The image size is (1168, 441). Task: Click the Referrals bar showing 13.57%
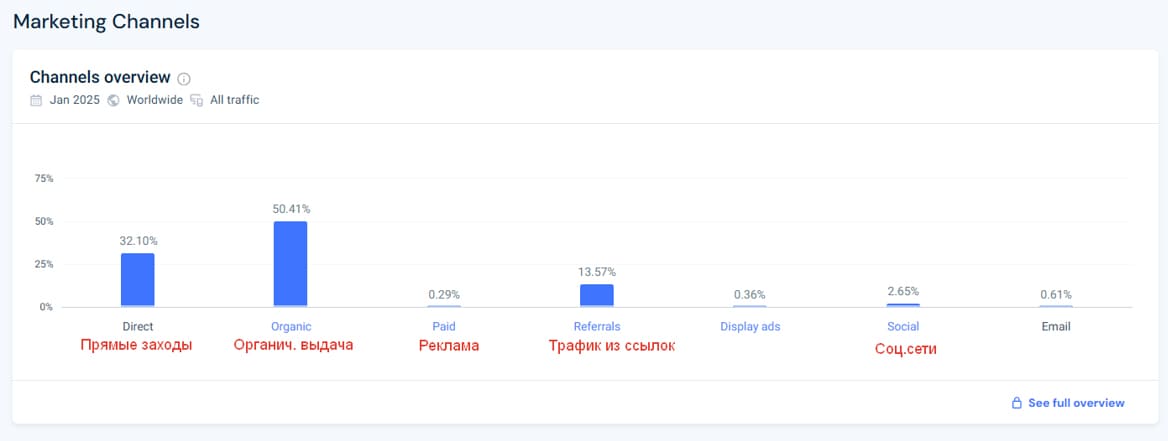[x=597, y=295]
